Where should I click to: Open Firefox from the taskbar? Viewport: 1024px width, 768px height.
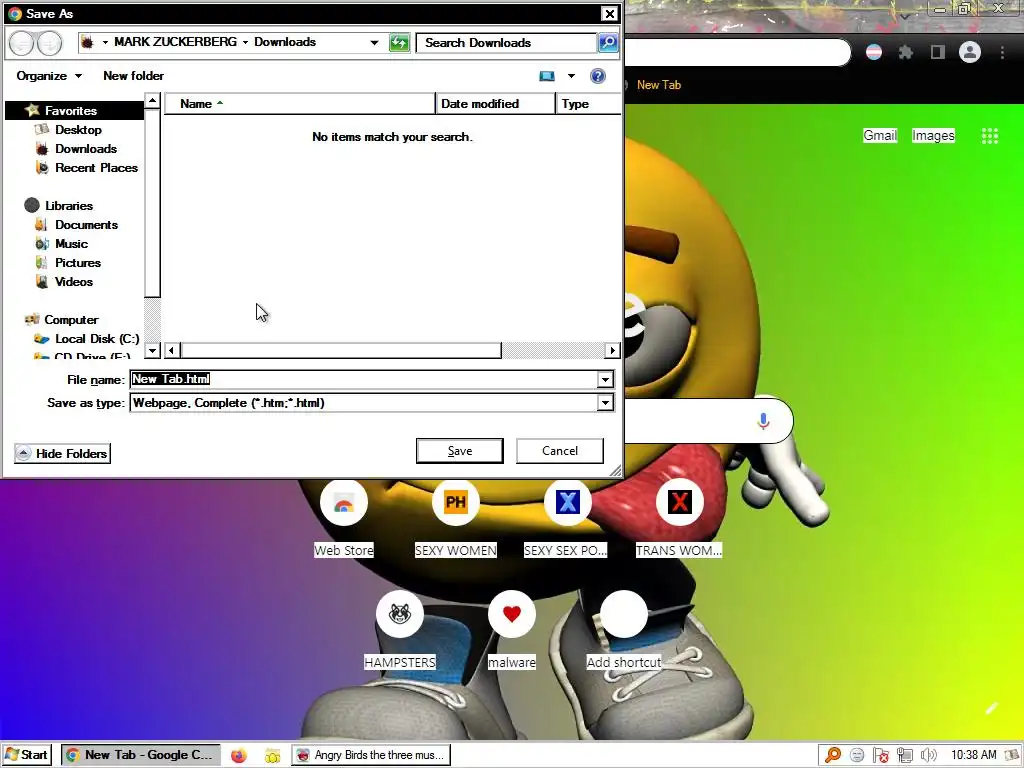(x=239, y=756)
